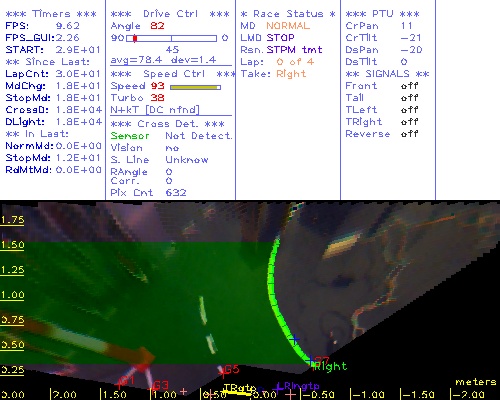Viewport: 500px width, 400px height.
Task: Click the red G5 marker cross
Action: [x=223, y=373]
